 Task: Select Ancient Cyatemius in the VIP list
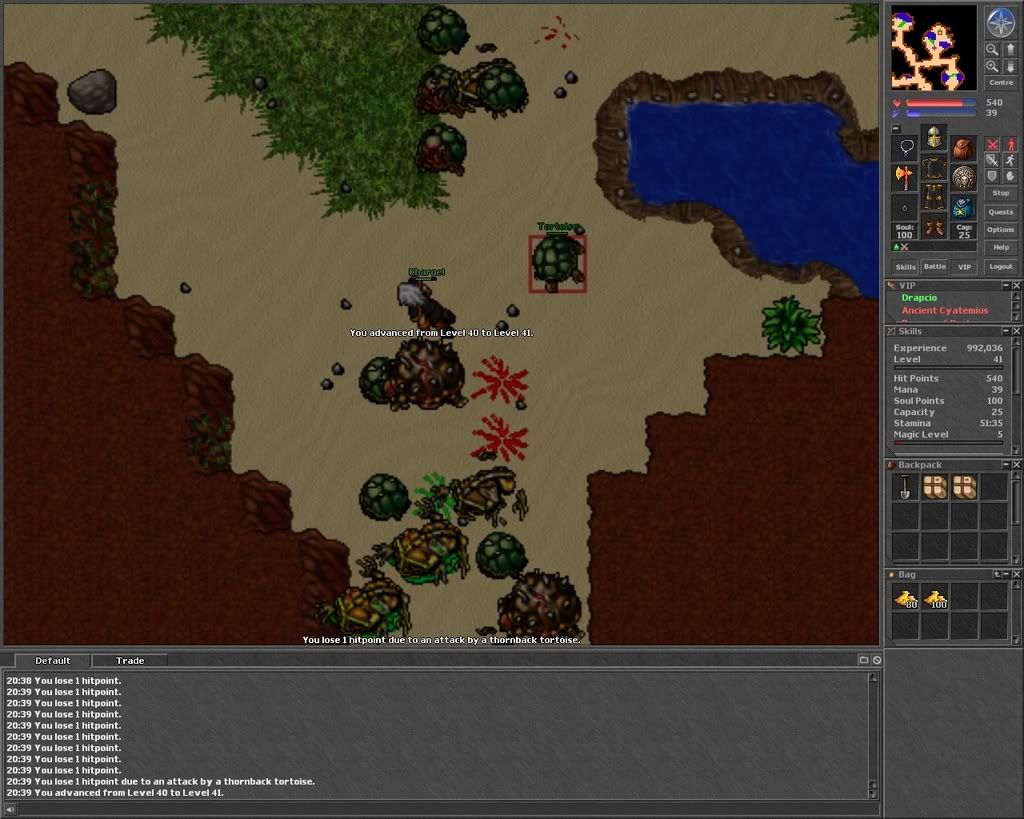pyautogui.click(x=944, y=311)
